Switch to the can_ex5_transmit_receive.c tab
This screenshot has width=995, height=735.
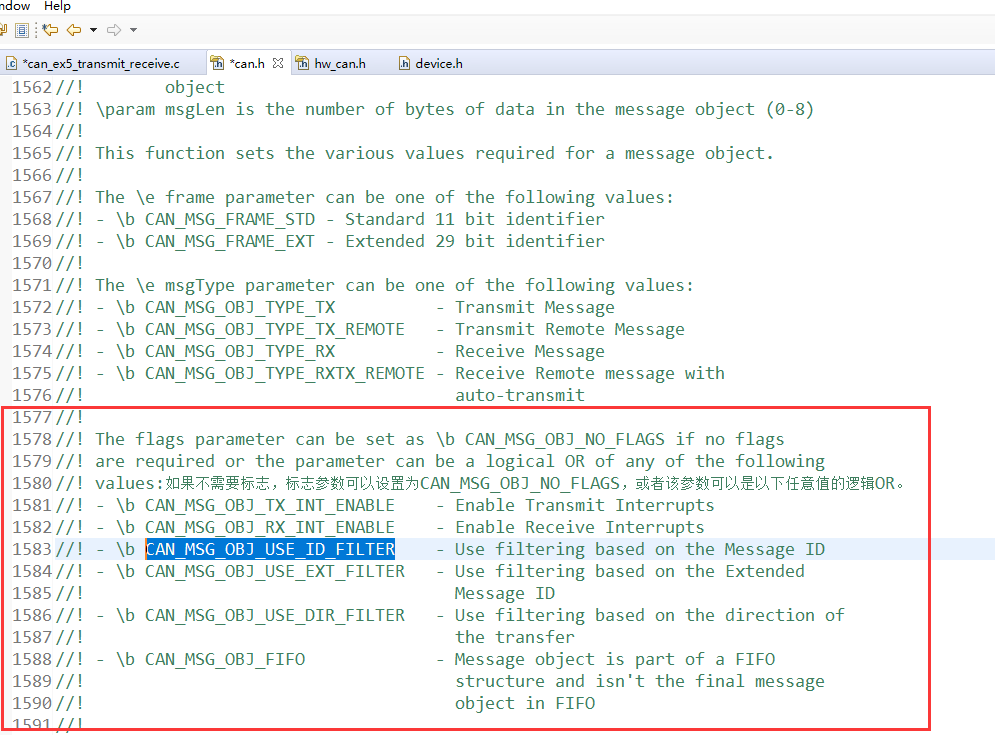pos(100,62)
